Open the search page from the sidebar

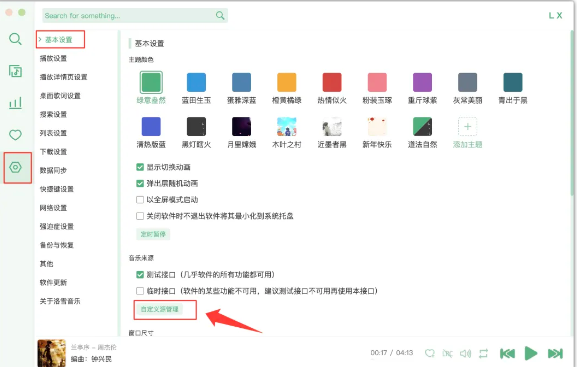15,39
